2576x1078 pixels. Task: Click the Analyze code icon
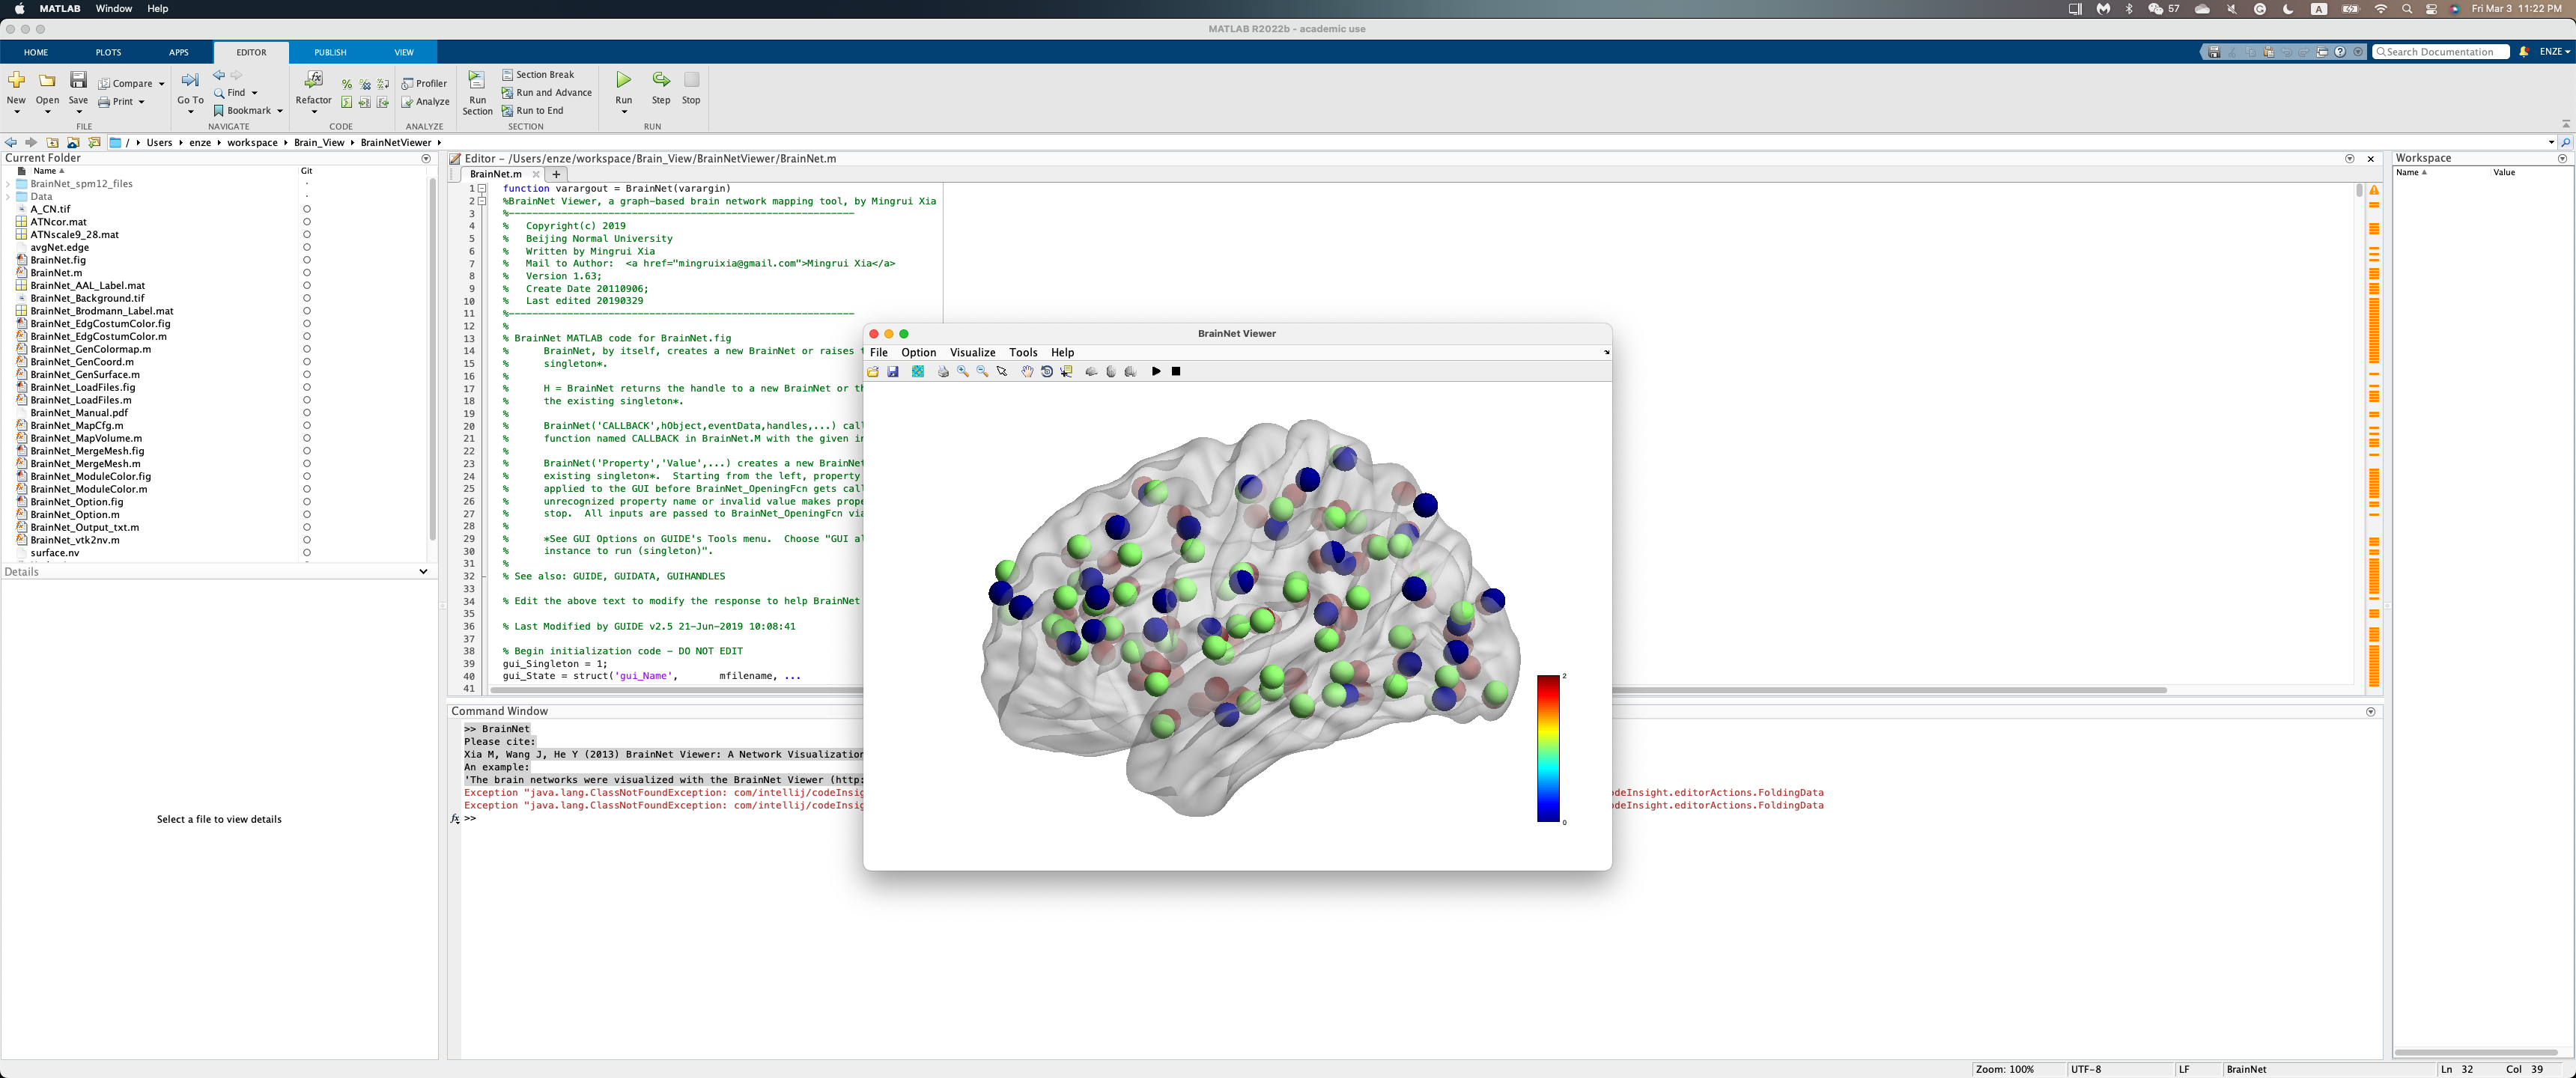[x=425, y=101]
